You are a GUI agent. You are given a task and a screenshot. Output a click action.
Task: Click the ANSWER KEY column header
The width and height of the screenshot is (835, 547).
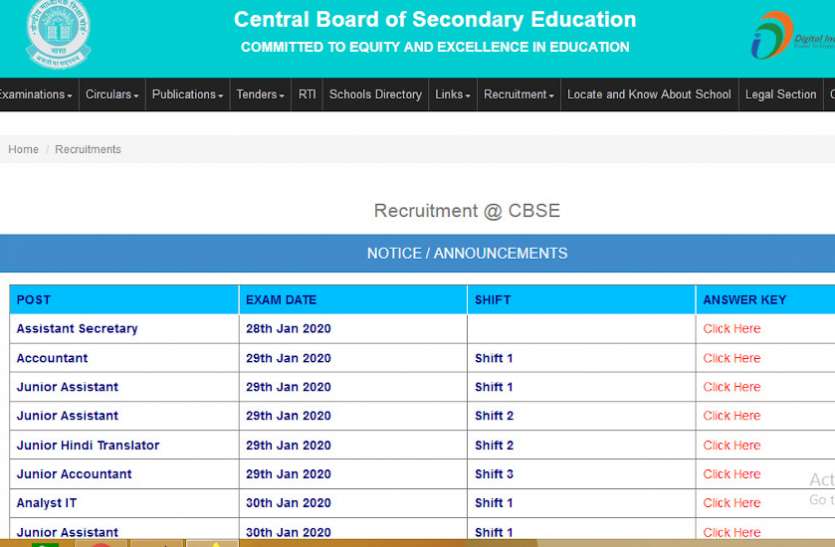pyautogui.click(x=766, y=299)
